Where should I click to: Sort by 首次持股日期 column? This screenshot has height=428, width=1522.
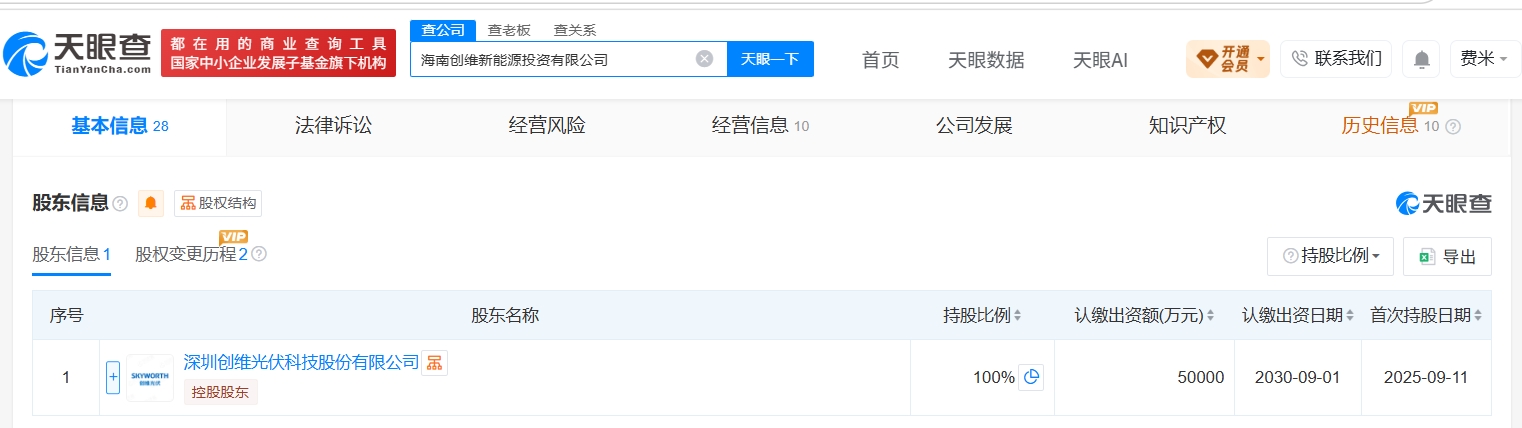pos(1426,315)
